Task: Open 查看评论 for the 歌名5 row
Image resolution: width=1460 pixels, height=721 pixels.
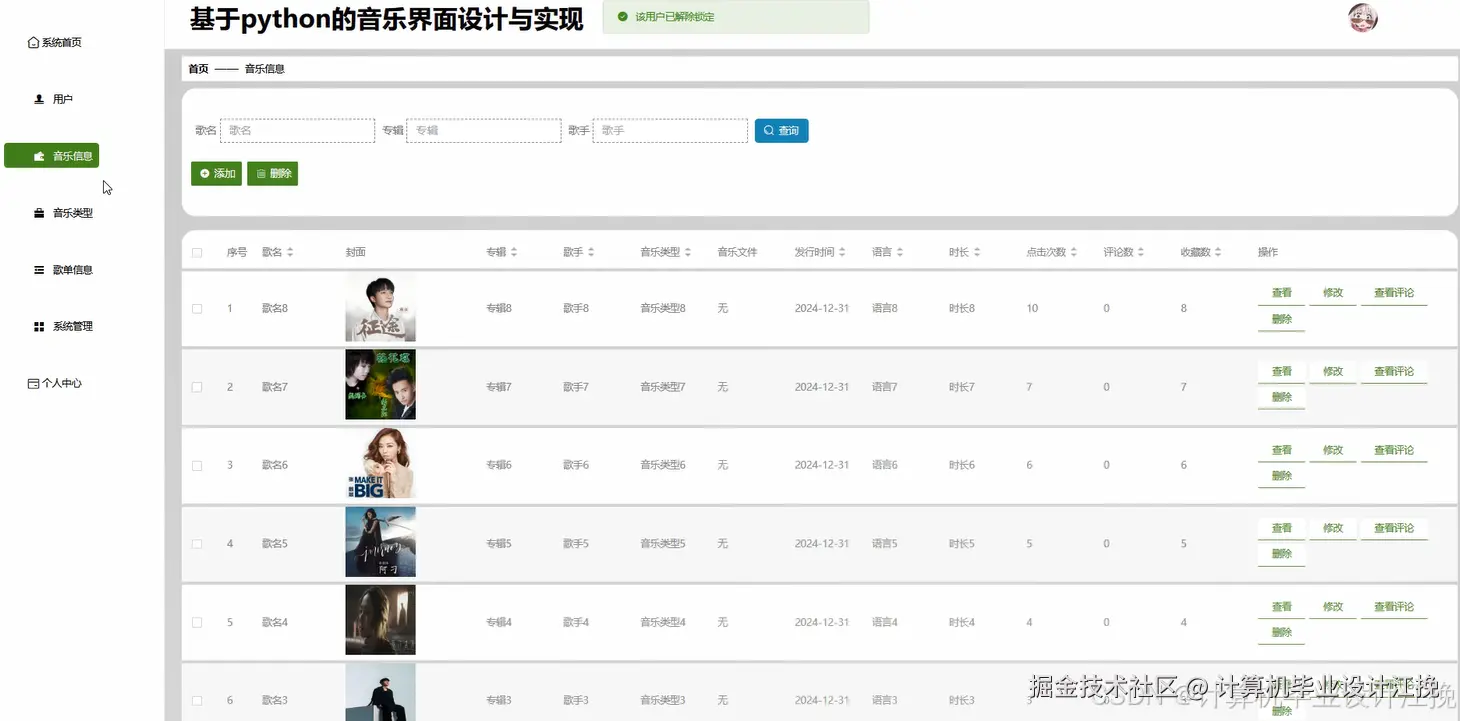Action: tap(1393, 528)
